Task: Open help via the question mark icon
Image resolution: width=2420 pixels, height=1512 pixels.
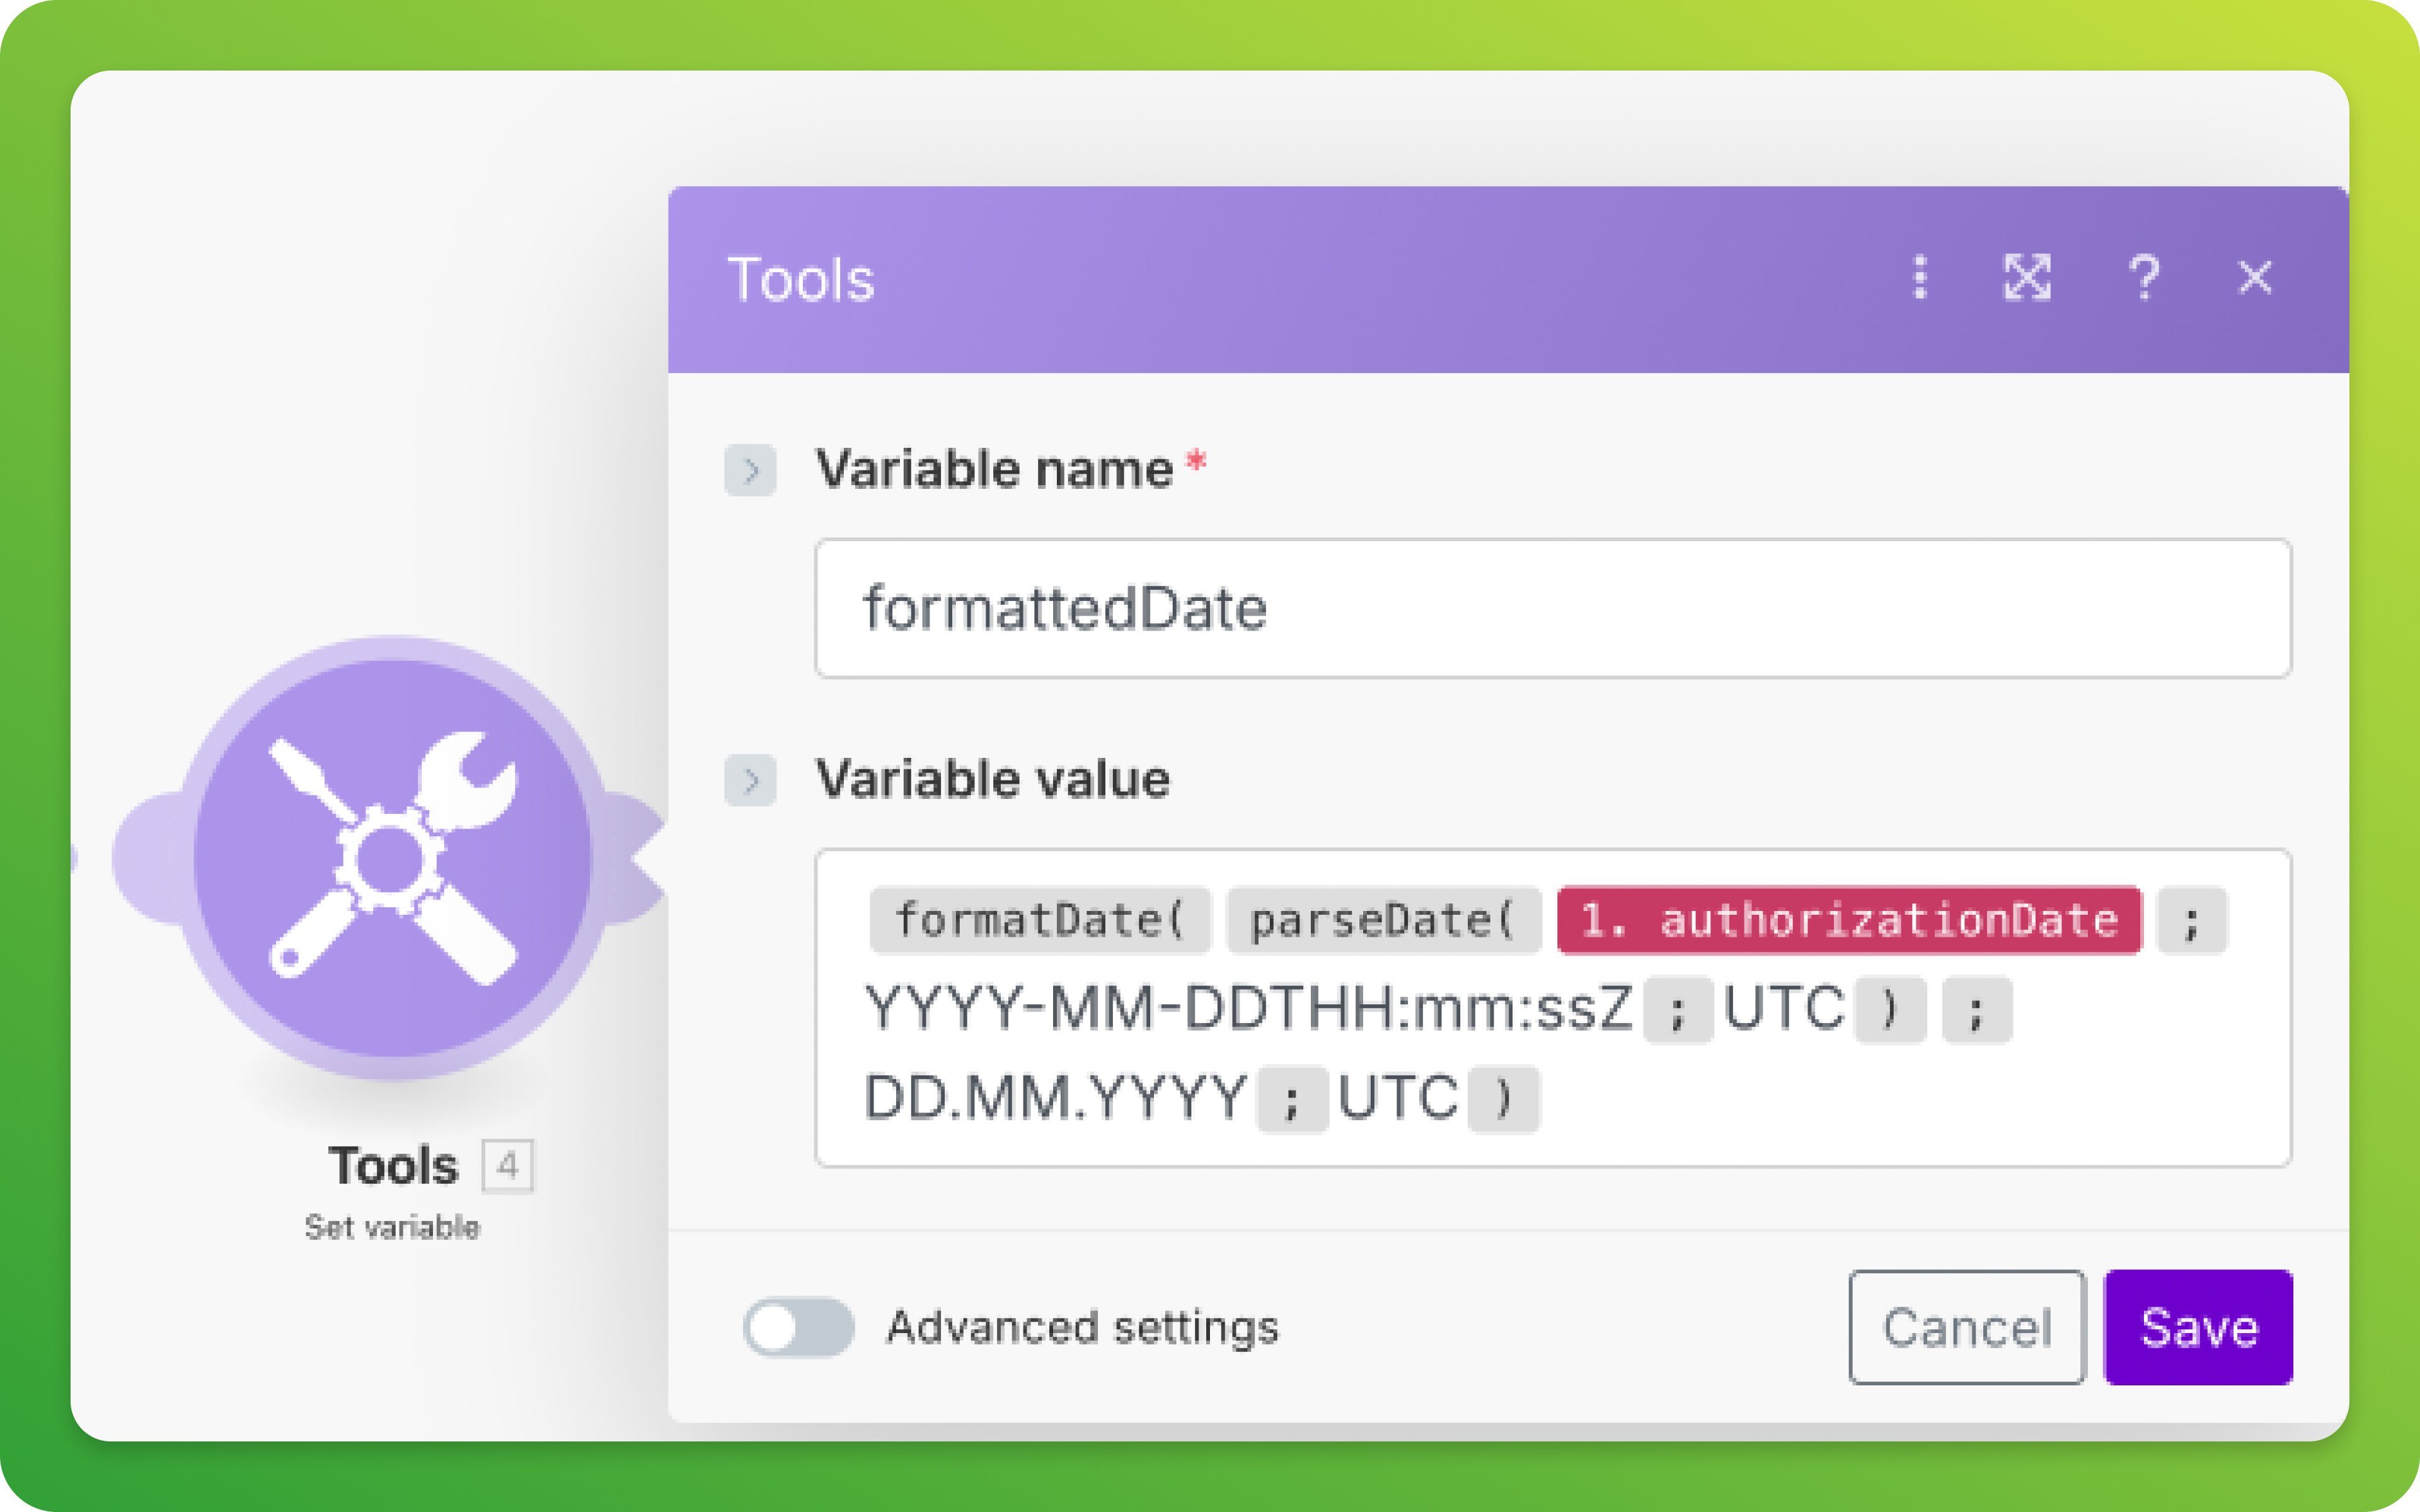Action: (x=2143, y=277)
